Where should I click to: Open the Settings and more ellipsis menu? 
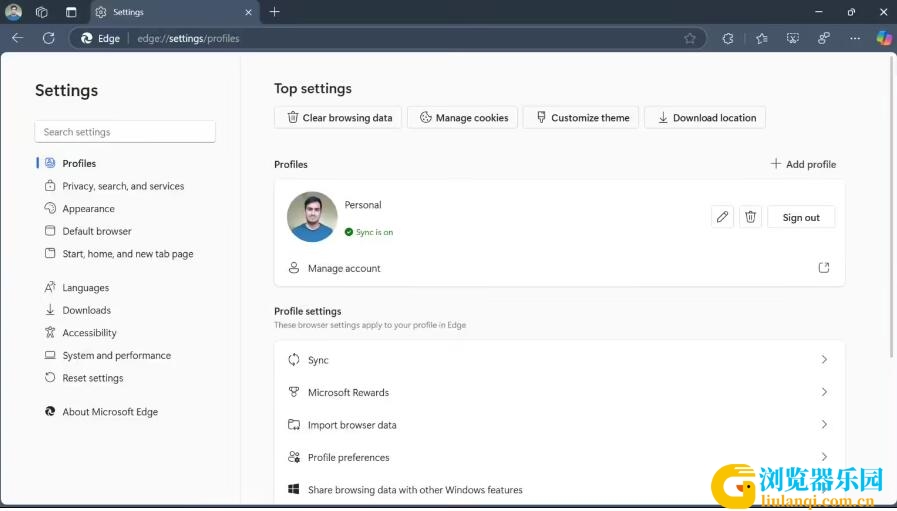(855, 38)
